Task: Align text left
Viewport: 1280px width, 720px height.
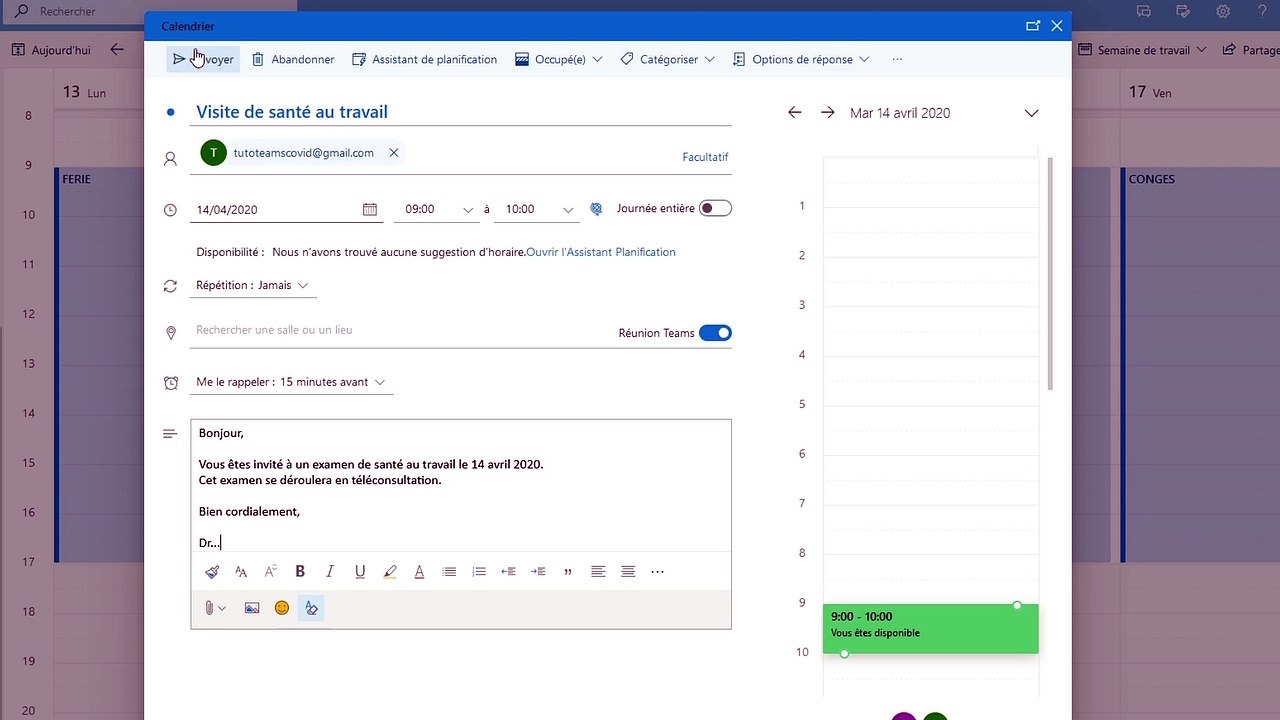Action: pyautogui.click(x=598, y=572)
